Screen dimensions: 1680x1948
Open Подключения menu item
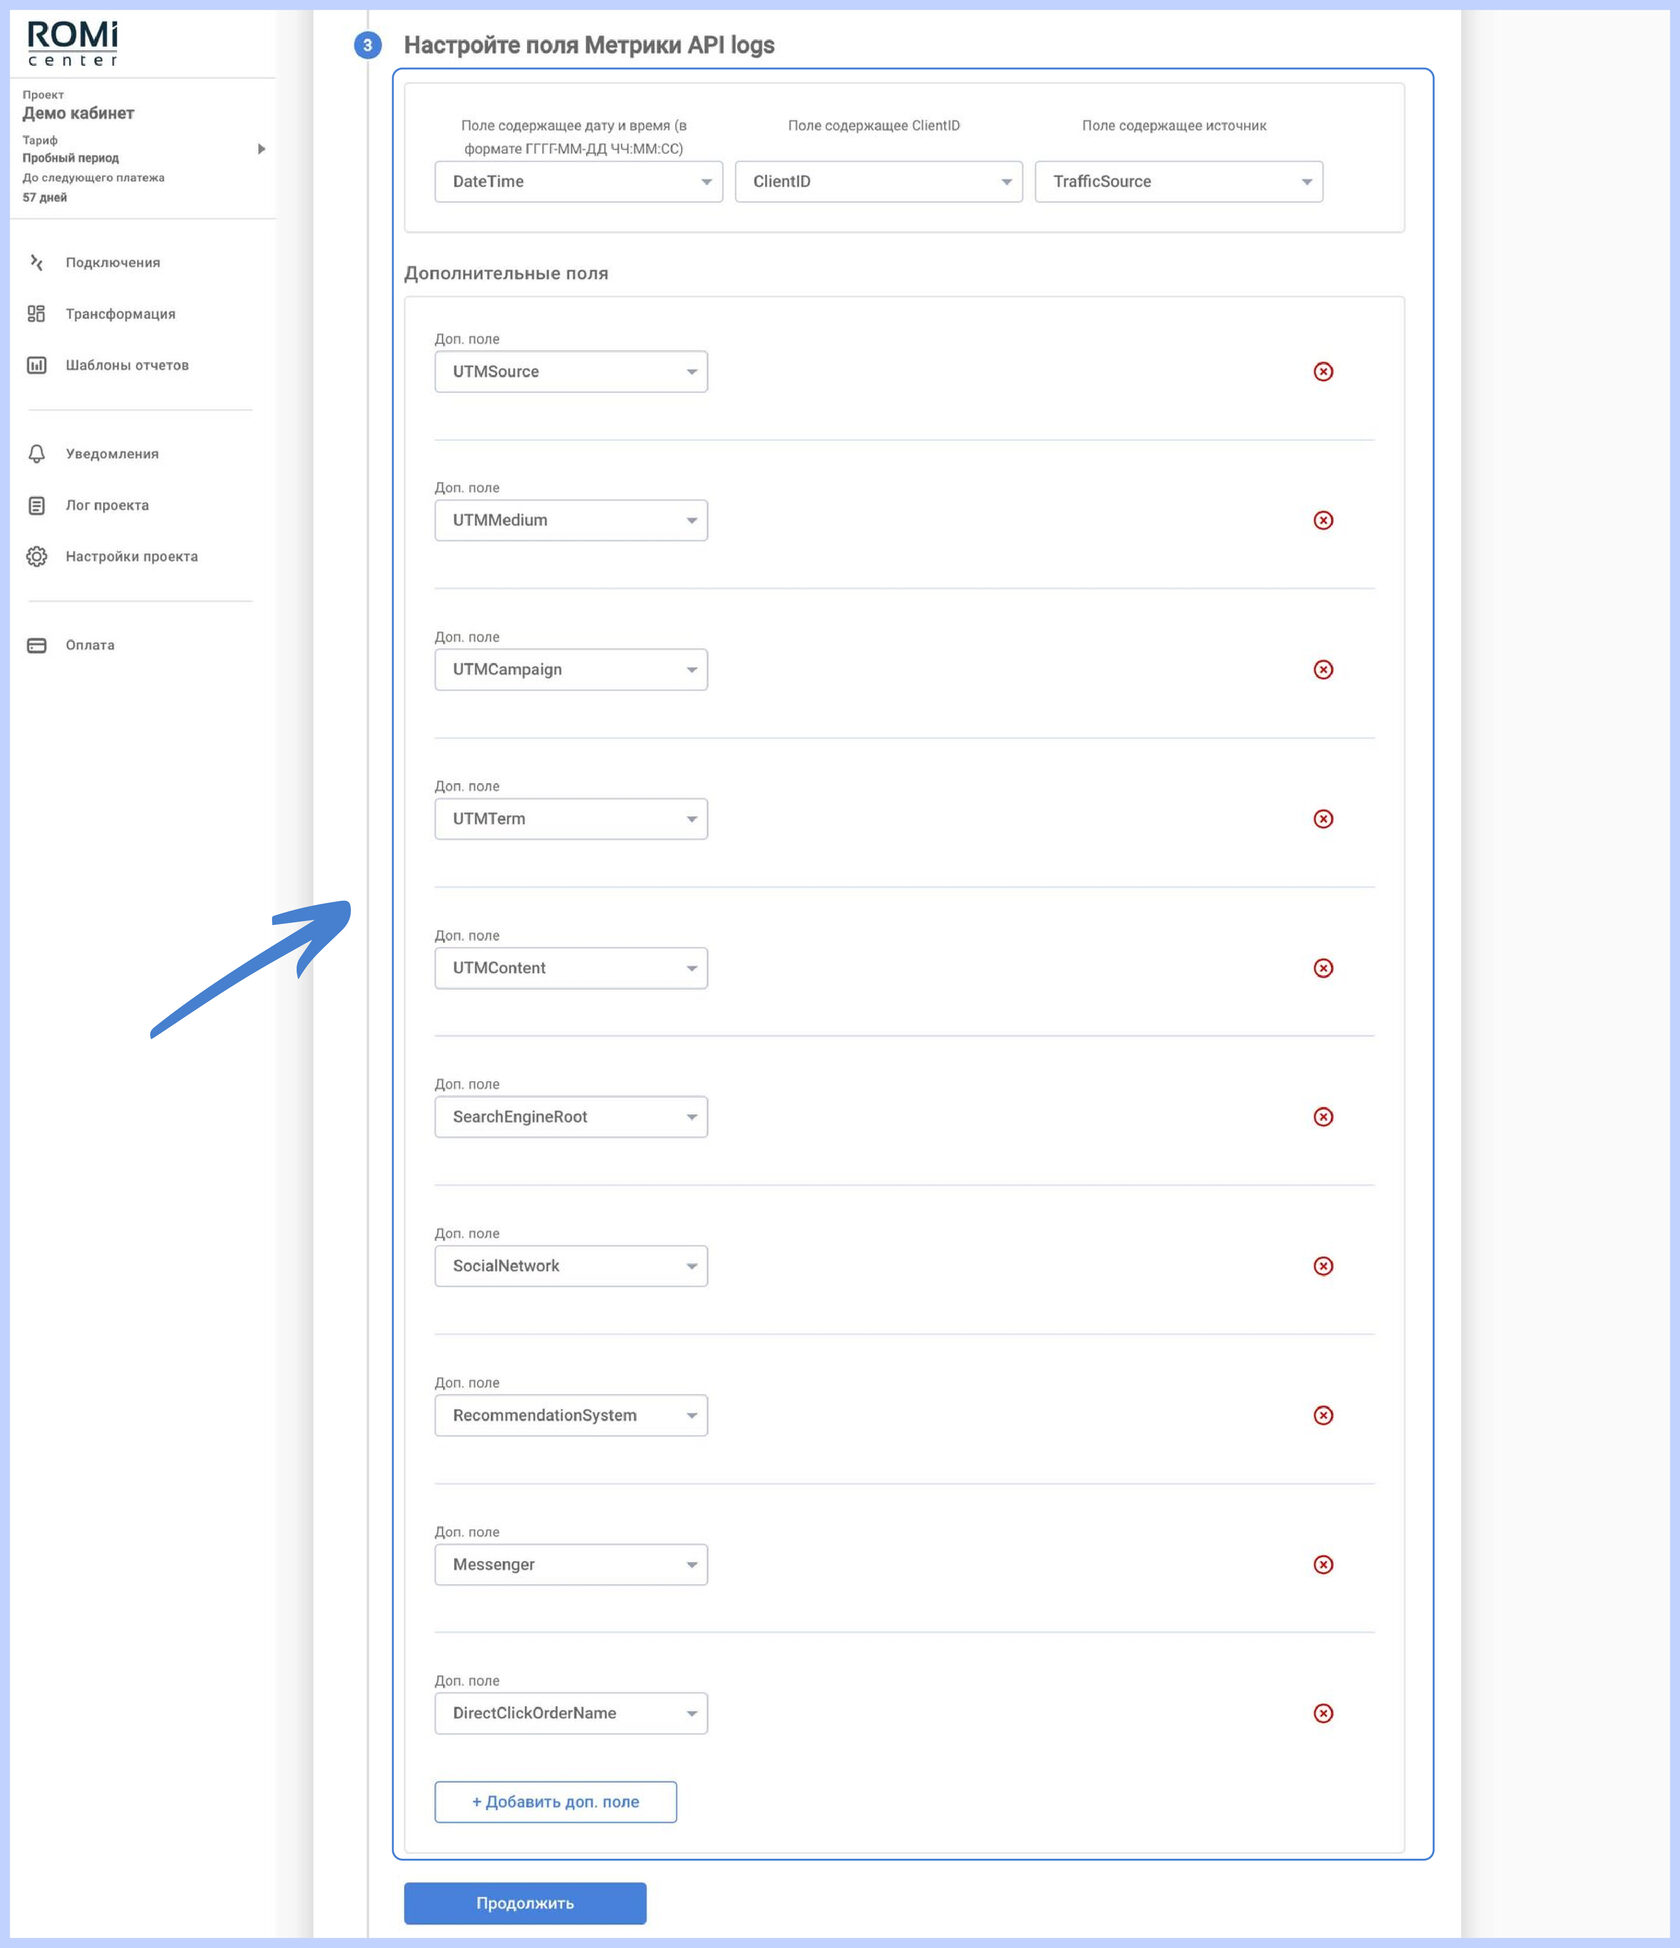coord(113,262)
